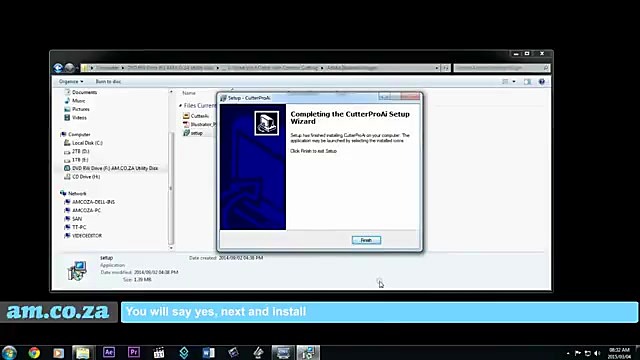Open the Windows Start menu
The height and width of the screenshot is (360, 640).
tap(9, 353)
